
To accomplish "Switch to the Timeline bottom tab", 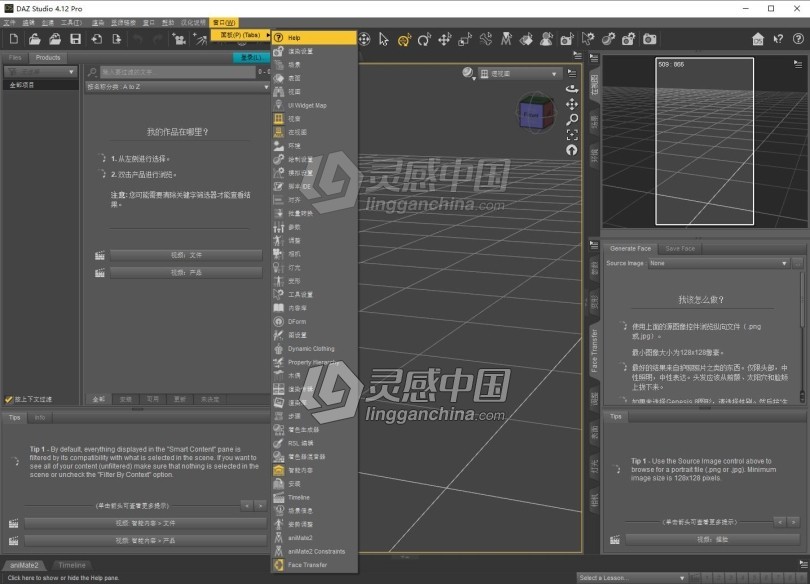I will (72, 565).
